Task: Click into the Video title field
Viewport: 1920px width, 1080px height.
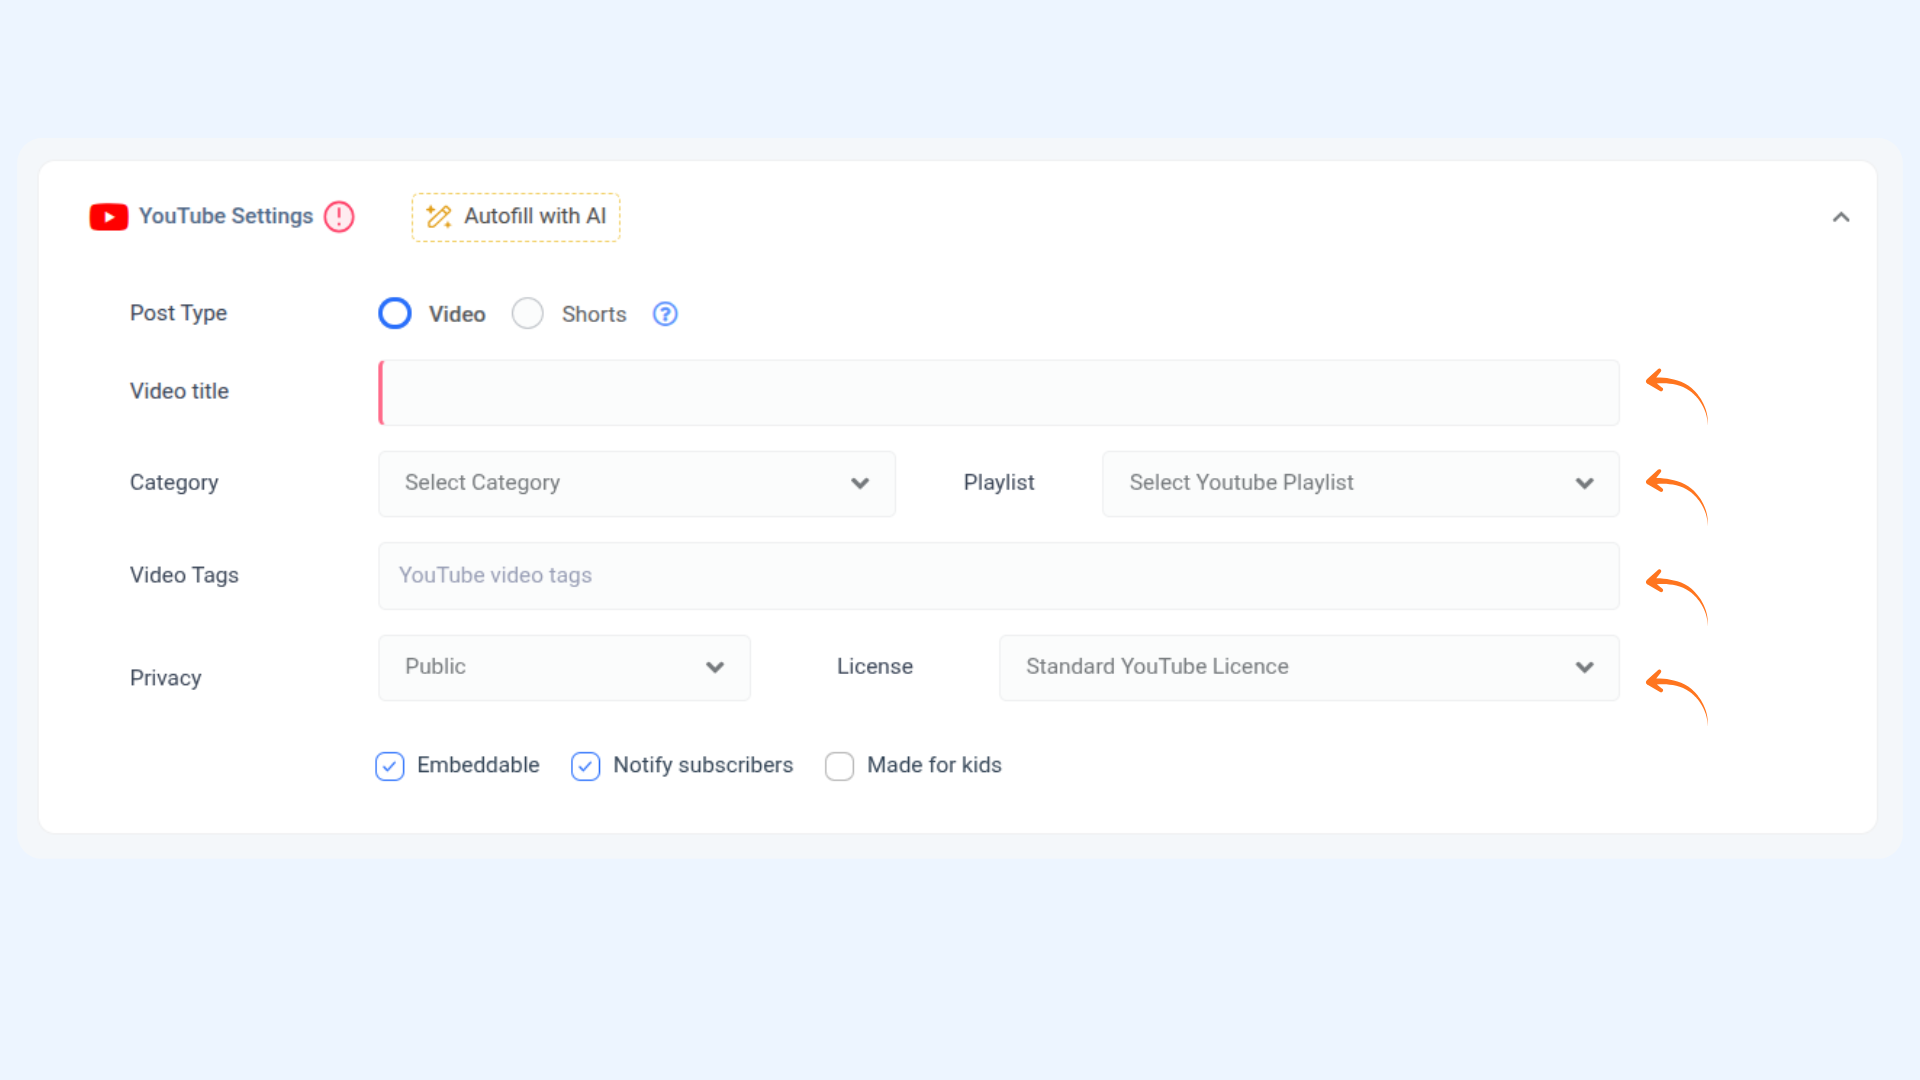Action: click(x=998, y=393)
